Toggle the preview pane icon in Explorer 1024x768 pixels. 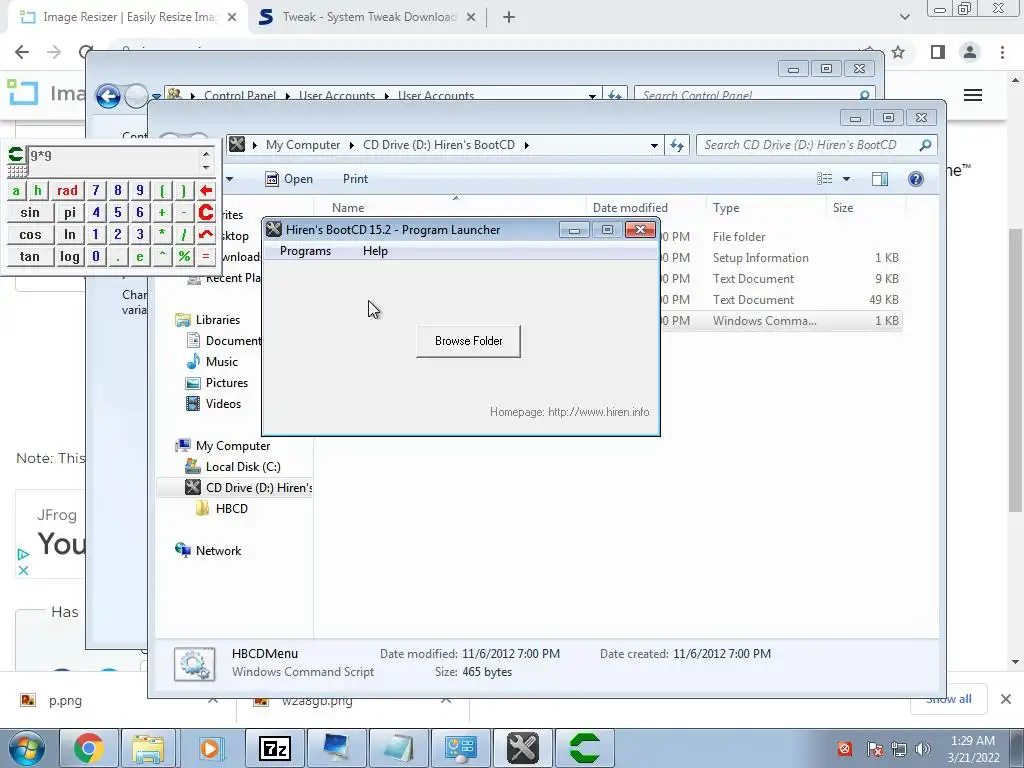point(880,179)
